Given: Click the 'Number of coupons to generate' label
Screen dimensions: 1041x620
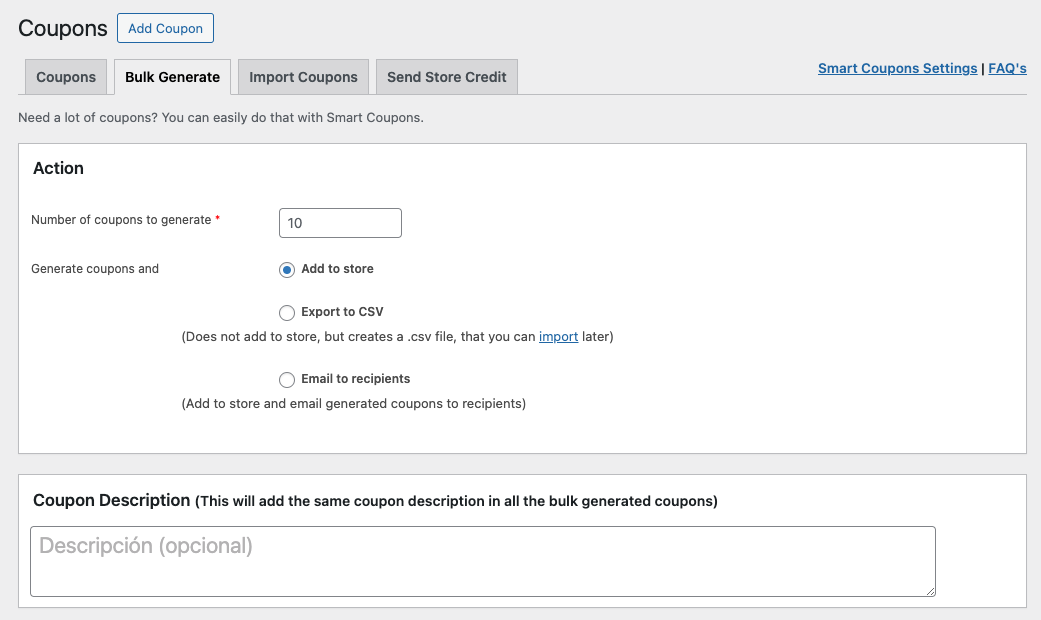Looking at the screenshot, I should coord(121,220).
